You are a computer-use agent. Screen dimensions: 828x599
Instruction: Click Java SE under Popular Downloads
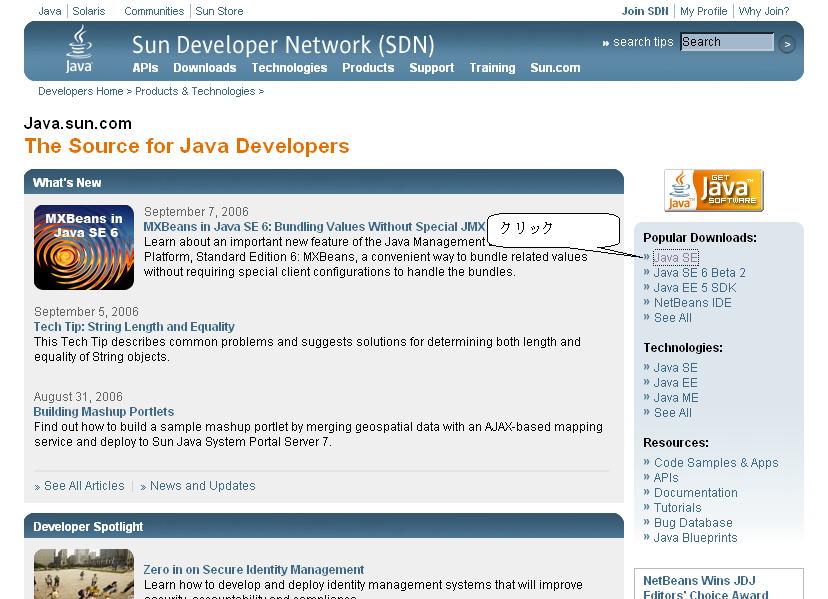point(676,258)
